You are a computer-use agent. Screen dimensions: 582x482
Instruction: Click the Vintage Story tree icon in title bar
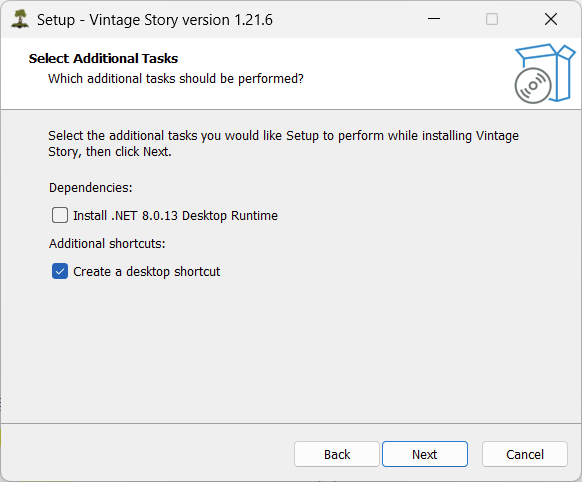tap(20, 19)
